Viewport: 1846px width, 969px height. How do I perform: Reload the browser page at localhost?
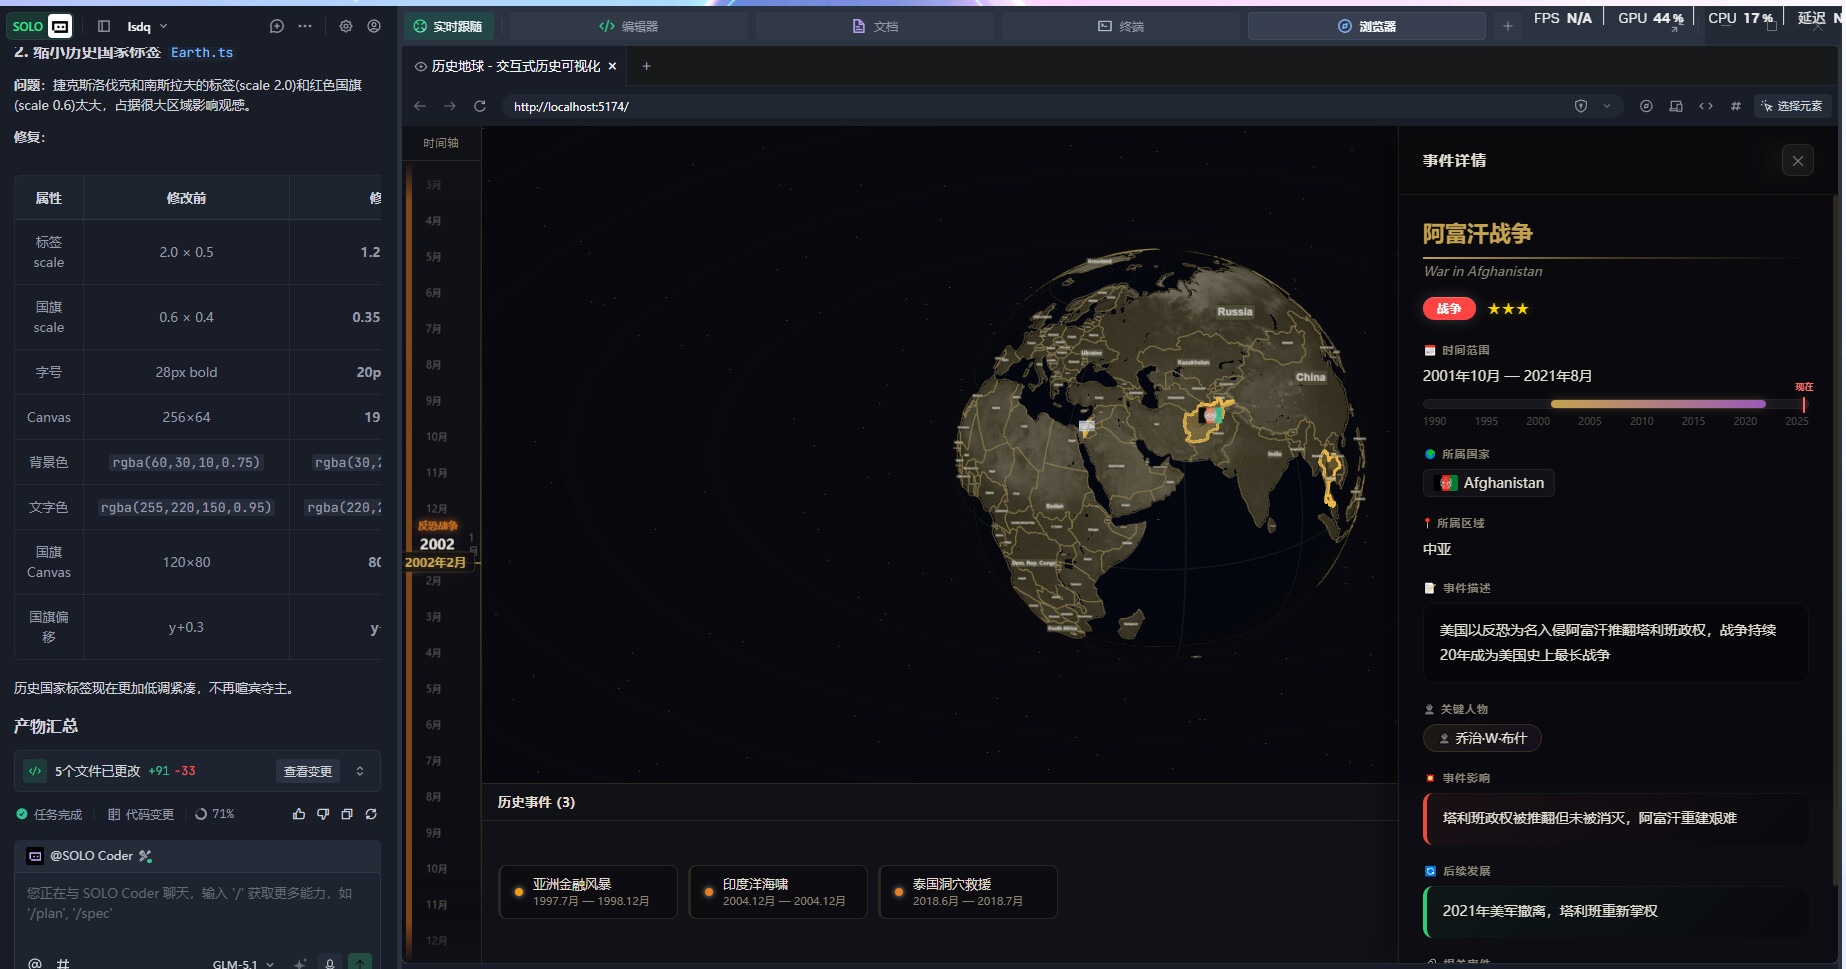[x=480, y=106]
